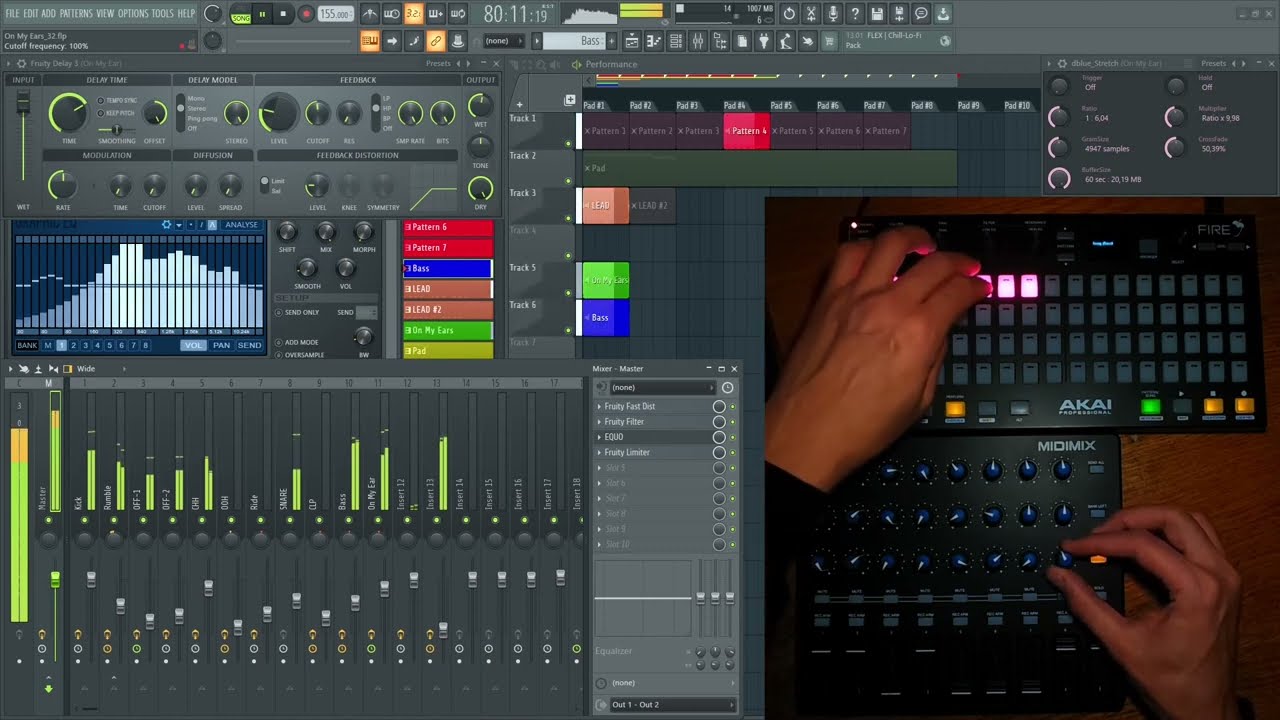
Task: Open the TOOLS menu
Action: [x=162, y=13]
